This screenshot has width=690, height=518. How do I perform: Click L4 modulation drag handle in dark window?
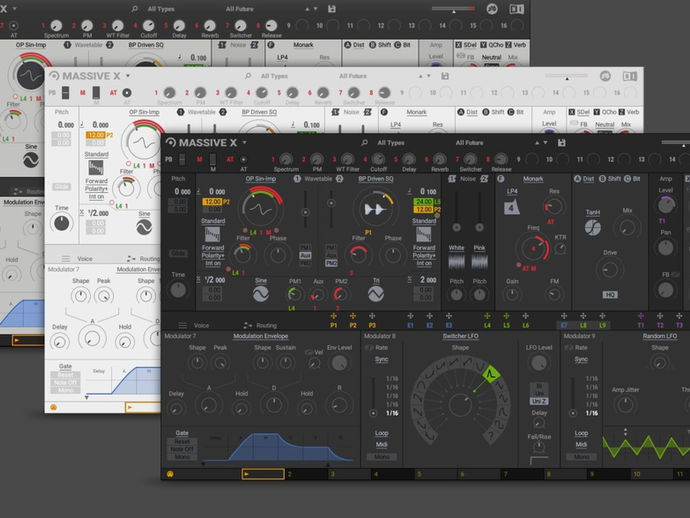487,316
